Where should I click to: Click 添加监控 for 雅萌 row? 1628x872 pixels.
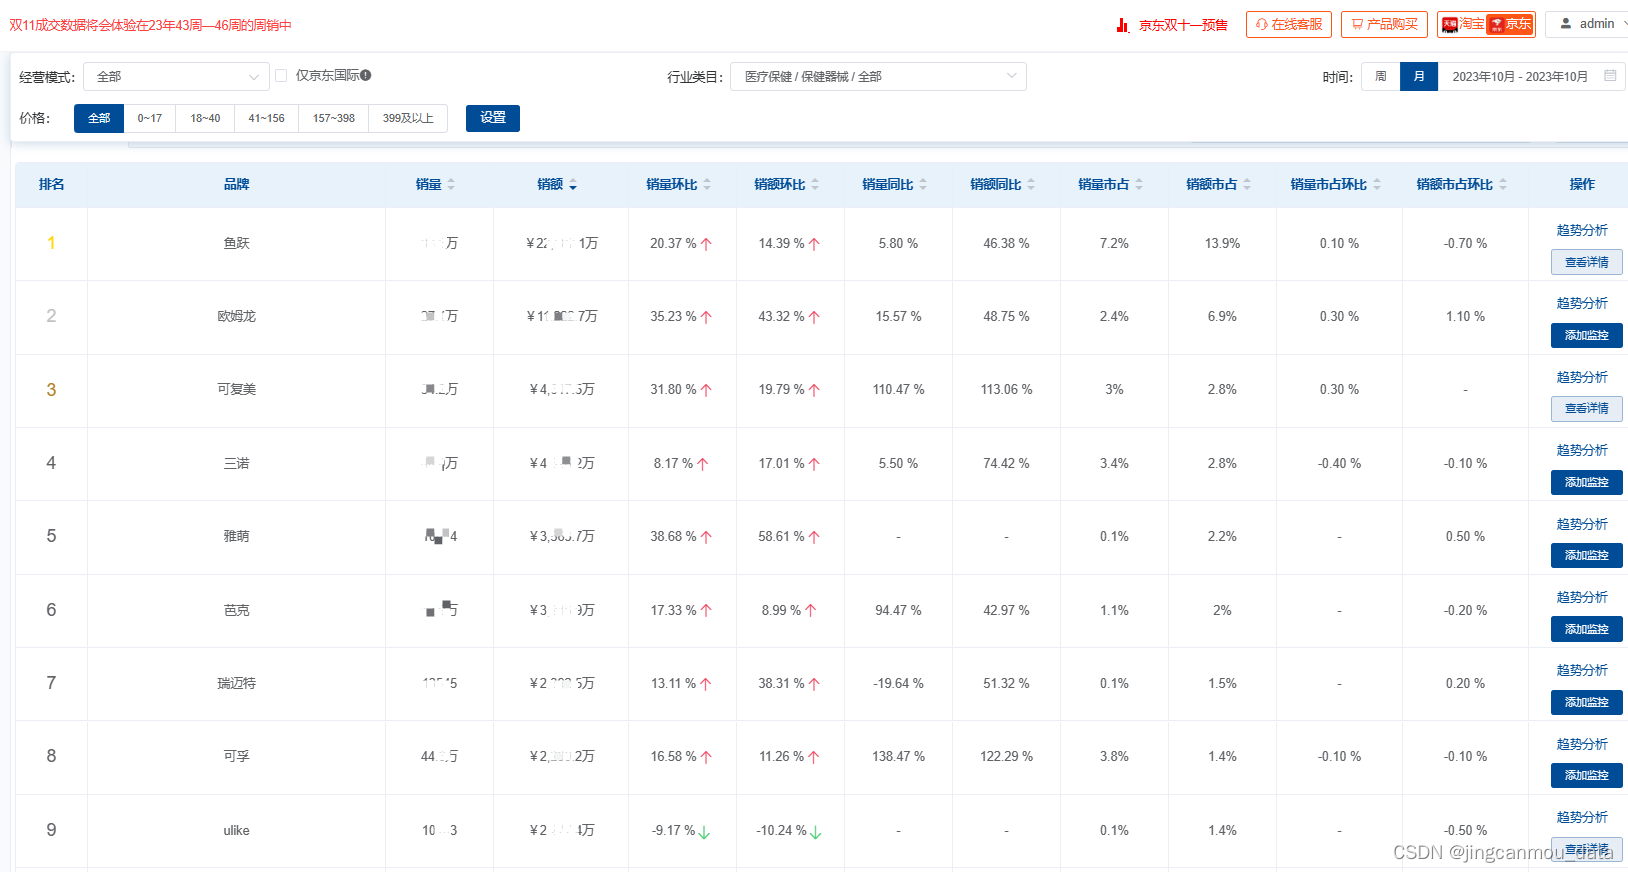pos(1587,555)
